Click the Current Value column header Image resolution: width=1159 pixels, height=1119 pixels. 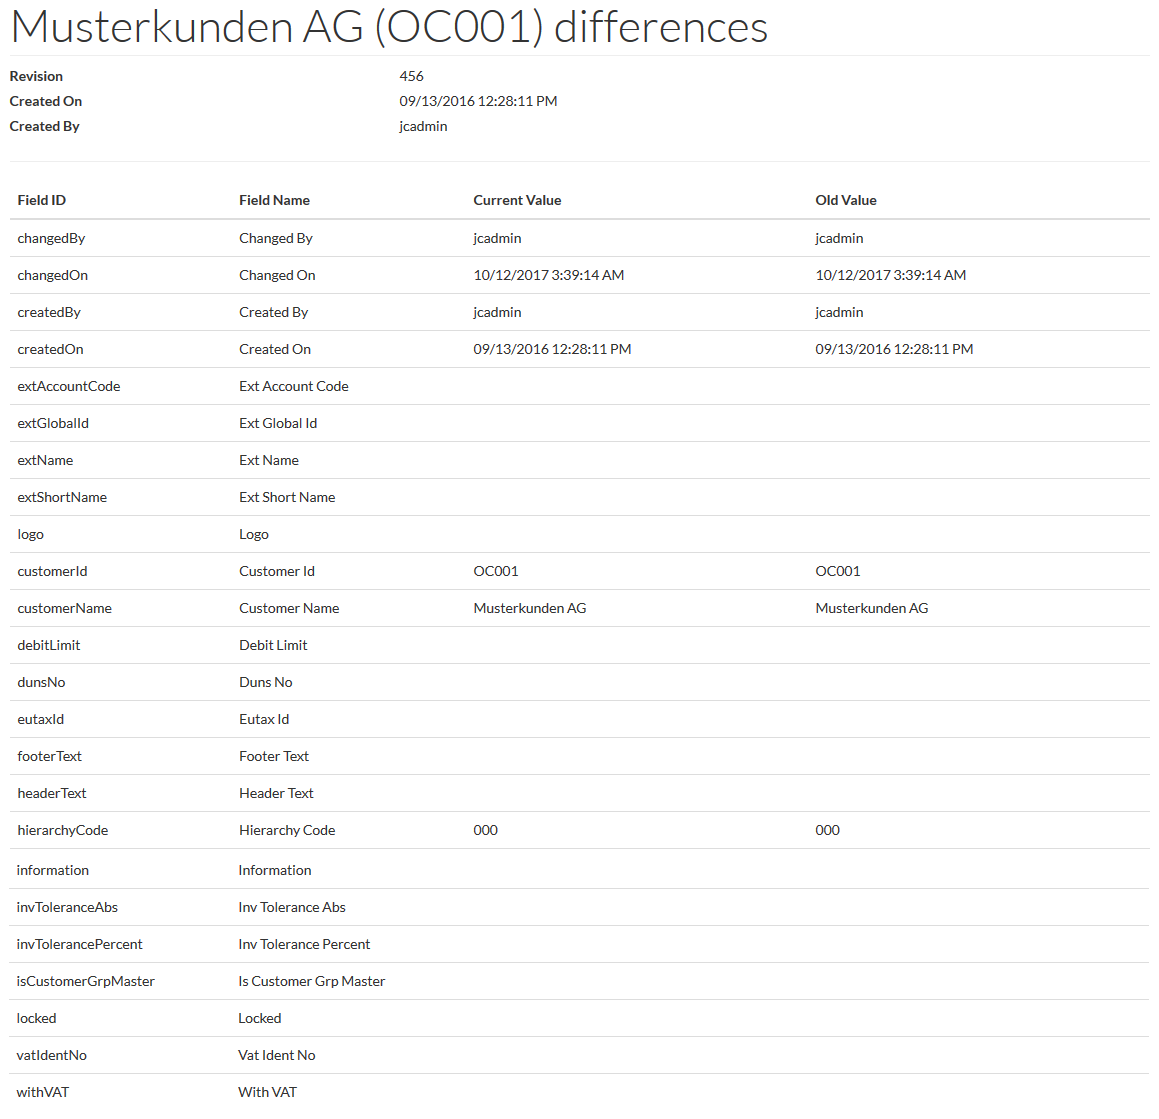pyautogui.click(x=517, y=200)
